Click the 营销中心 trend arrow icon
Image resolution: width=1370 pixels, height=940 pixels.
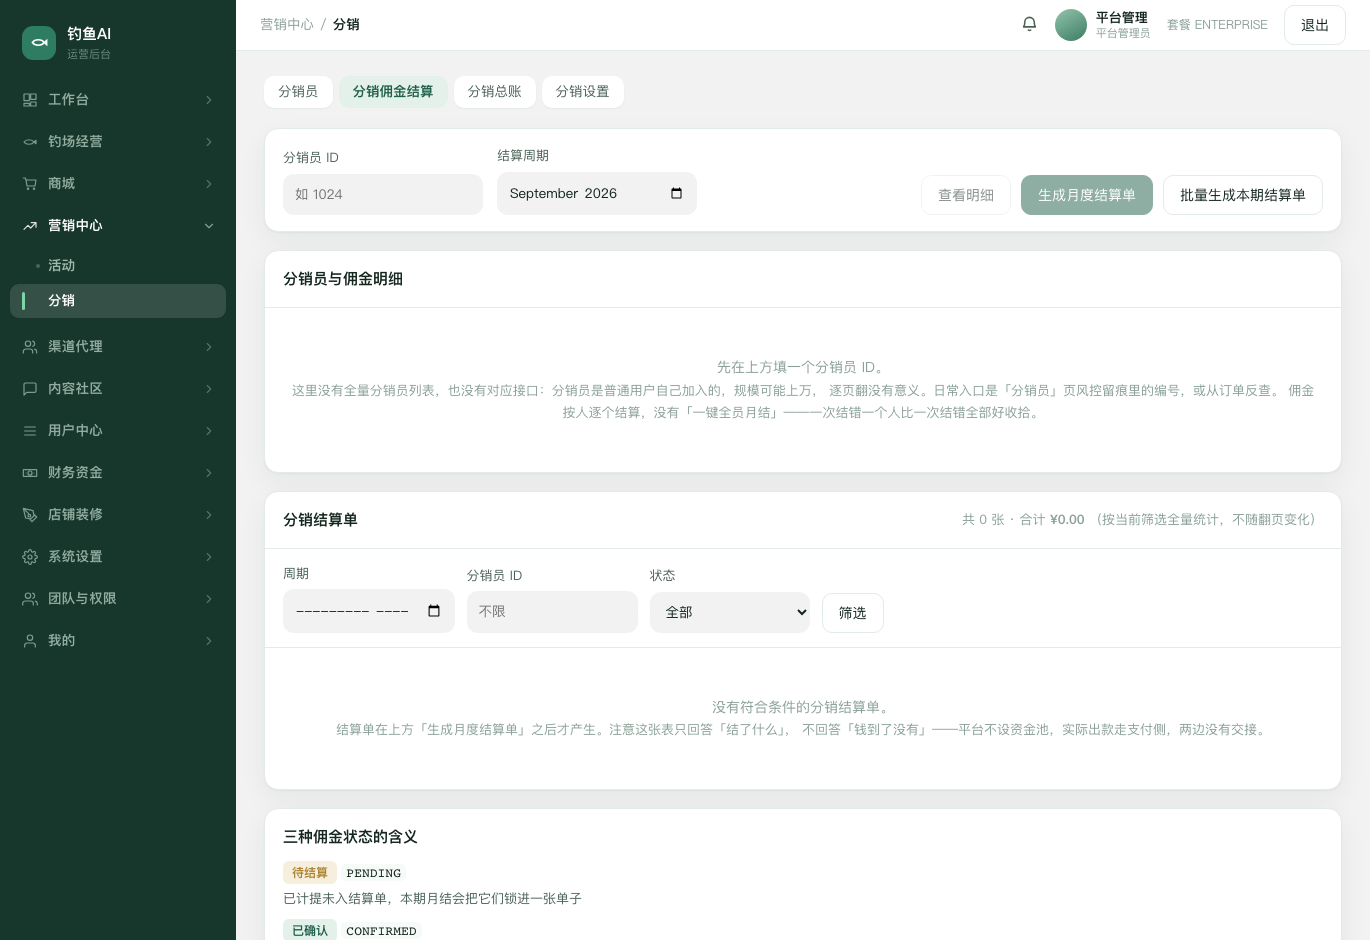pos(30,226)
